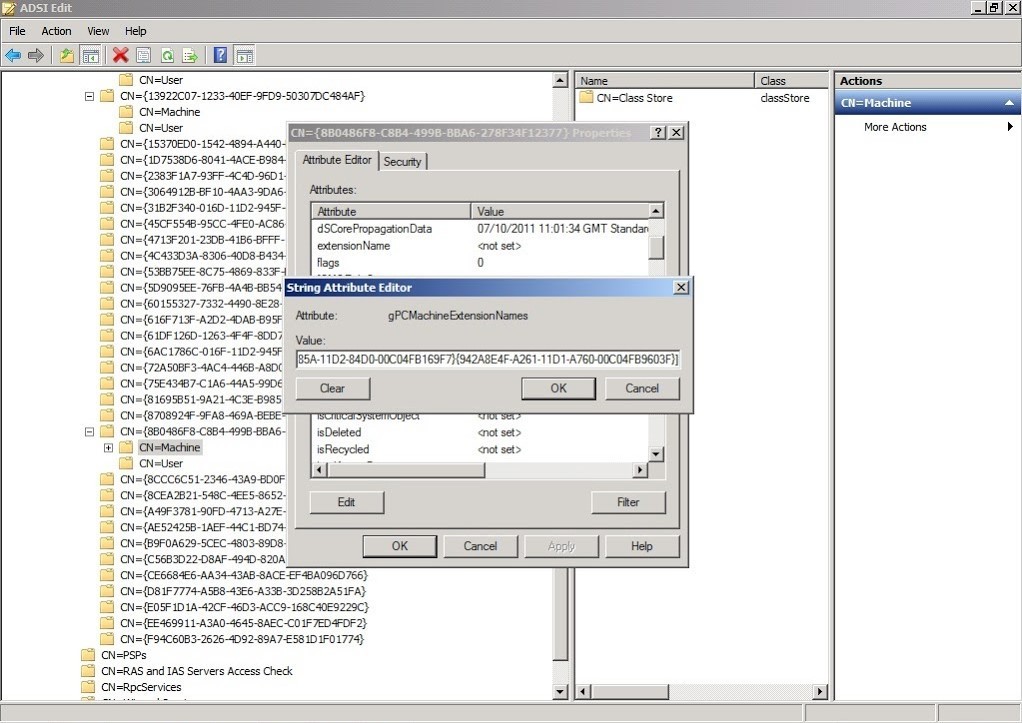Collapse the CN={13922C07-1233 tree node

tap(89, 96)
